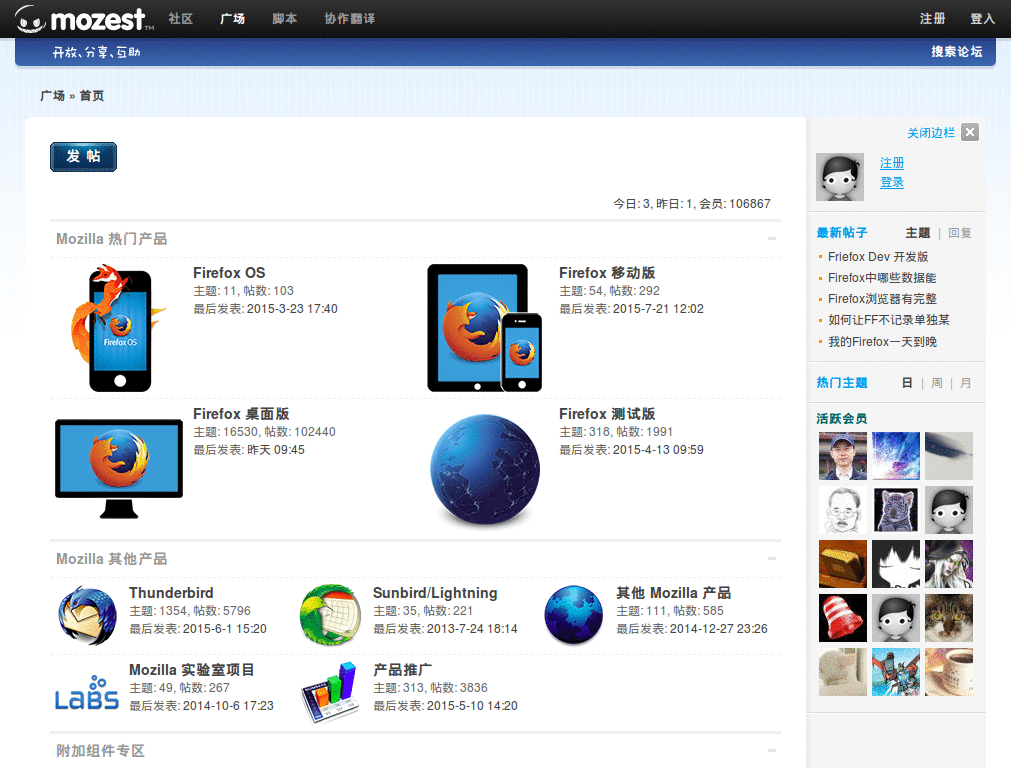
Task: Open the cat photo member avatar
Action: pos(949,618)
